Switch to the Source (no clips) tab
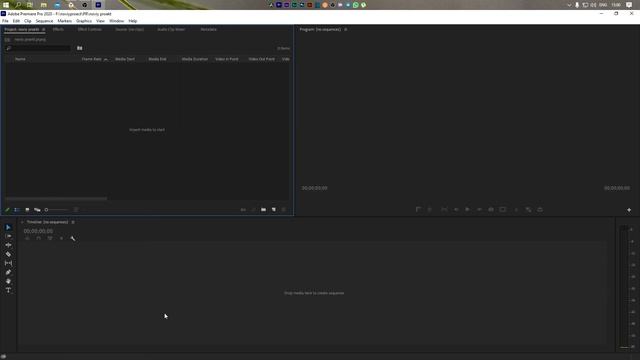The height and width of the screenshot is (360, 640). pos(129,29)
